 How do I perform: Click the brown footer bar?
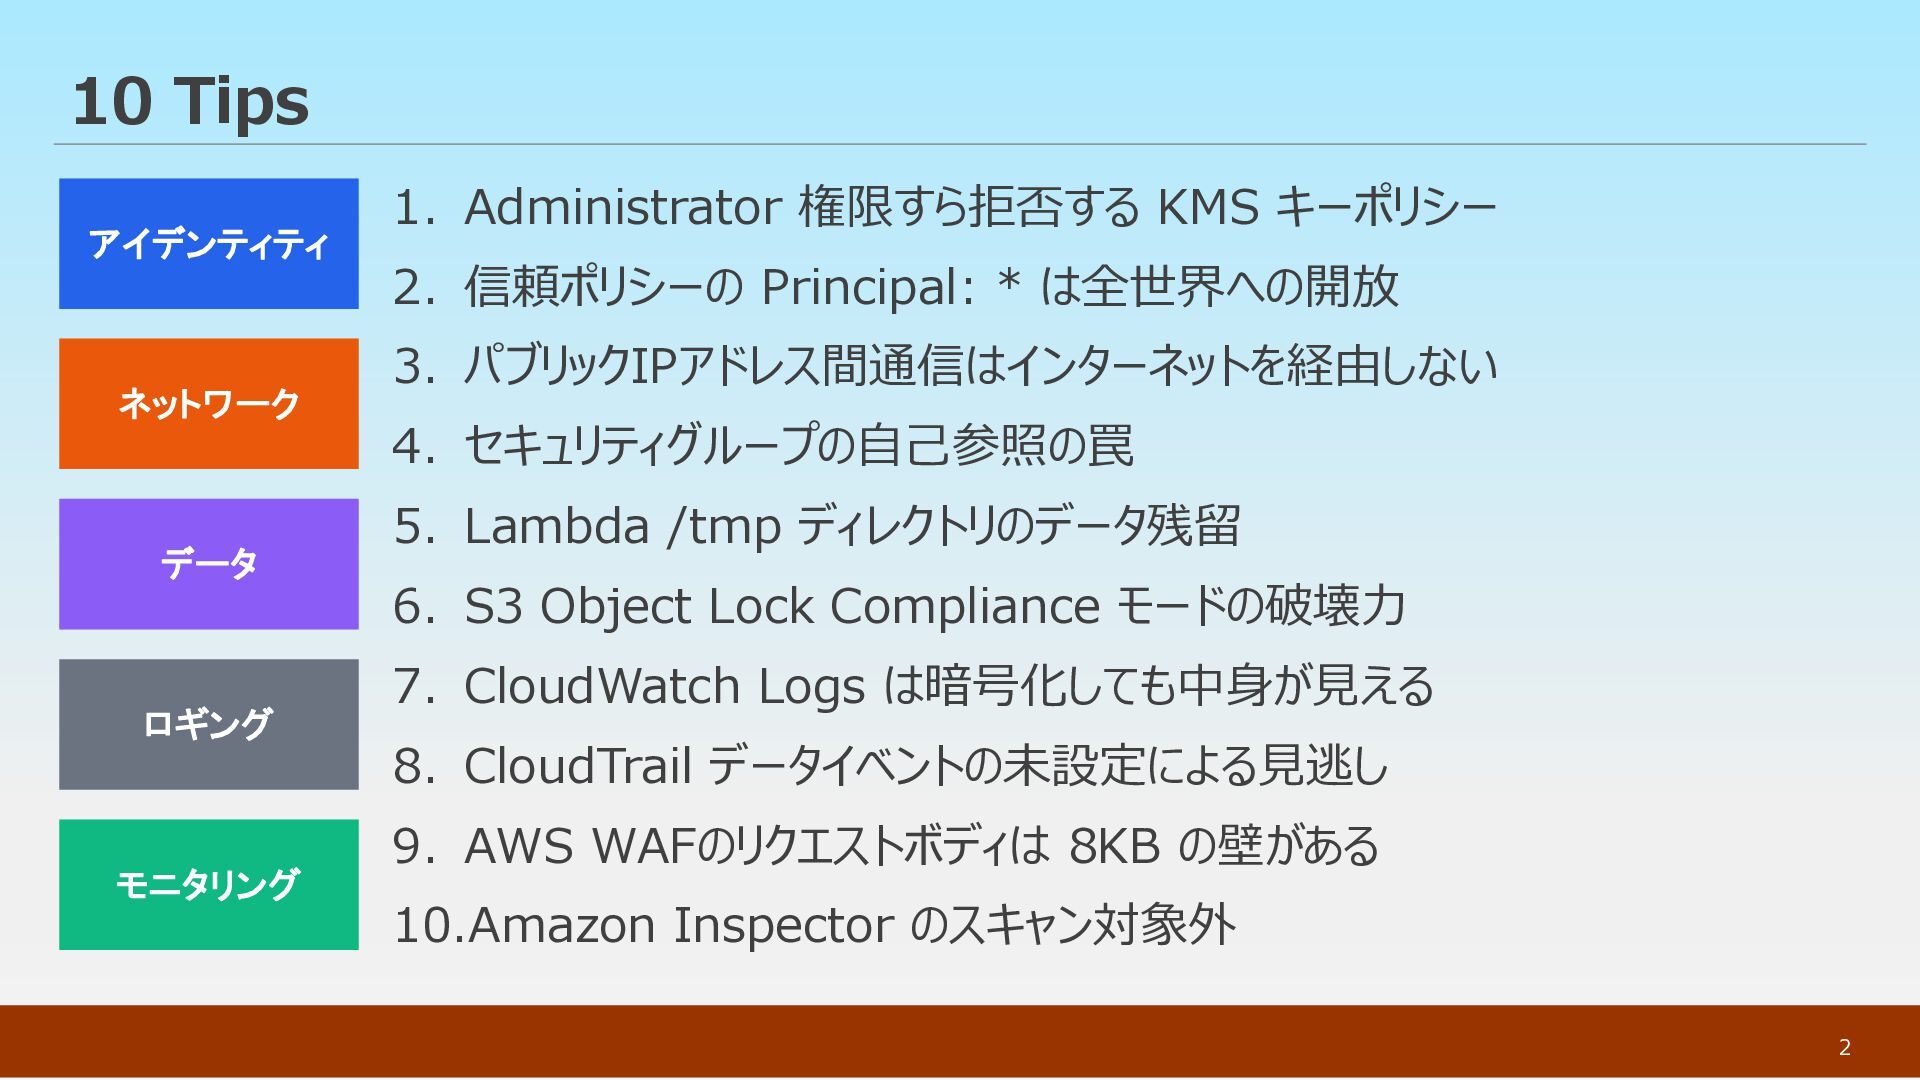click(900, 1042)
